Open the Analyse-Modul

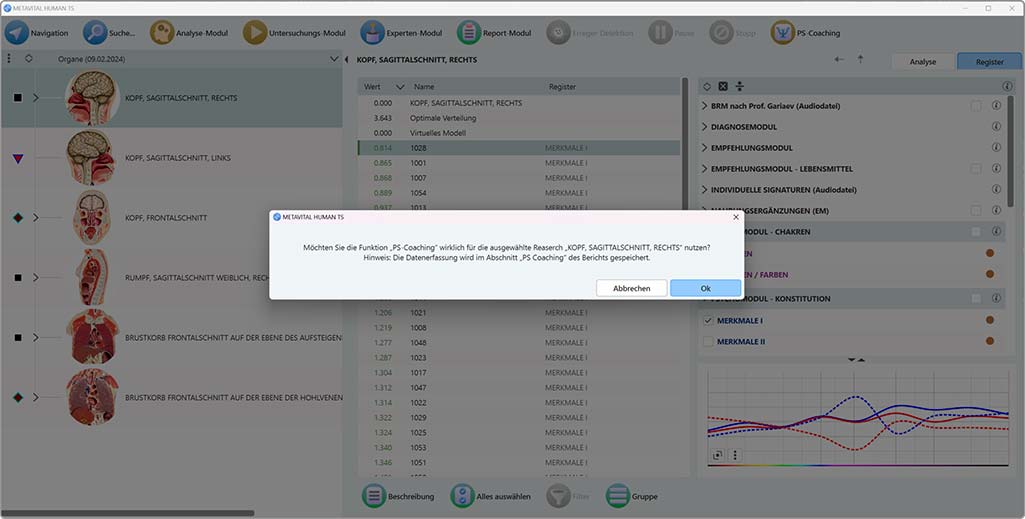pos(162,33)
